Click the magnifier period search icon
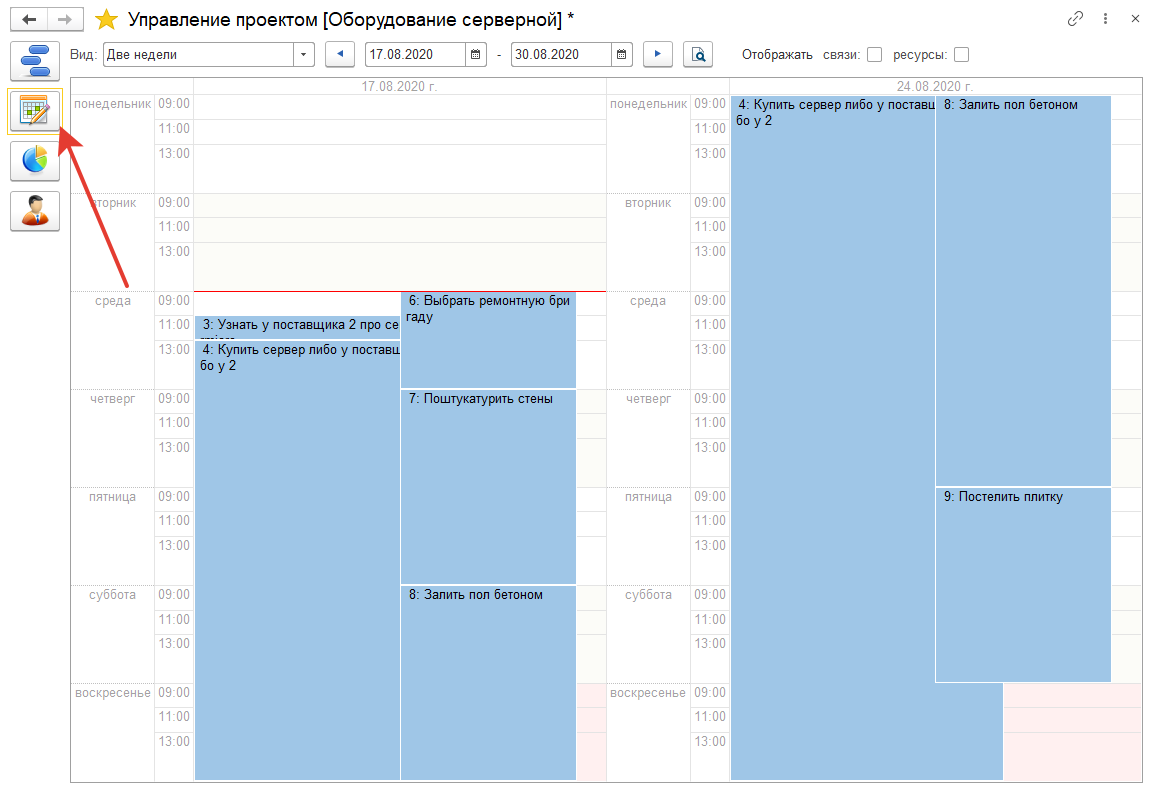 coord(697,55)
